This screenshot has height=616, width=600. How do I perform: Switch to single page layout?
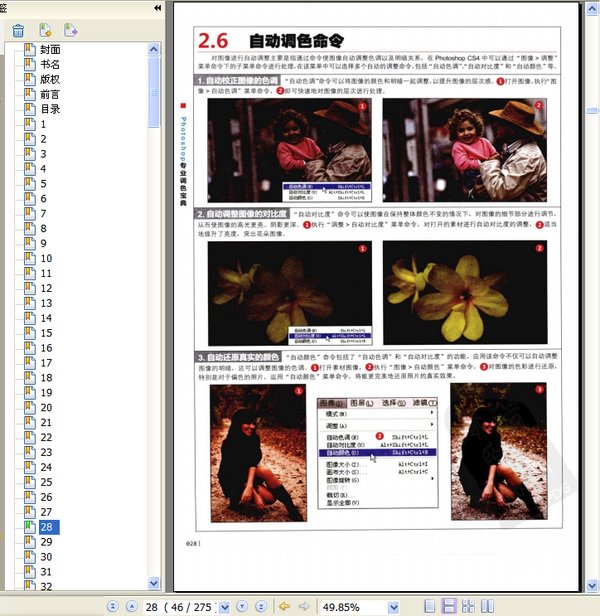pyautogui.click(x=429, y=606)
